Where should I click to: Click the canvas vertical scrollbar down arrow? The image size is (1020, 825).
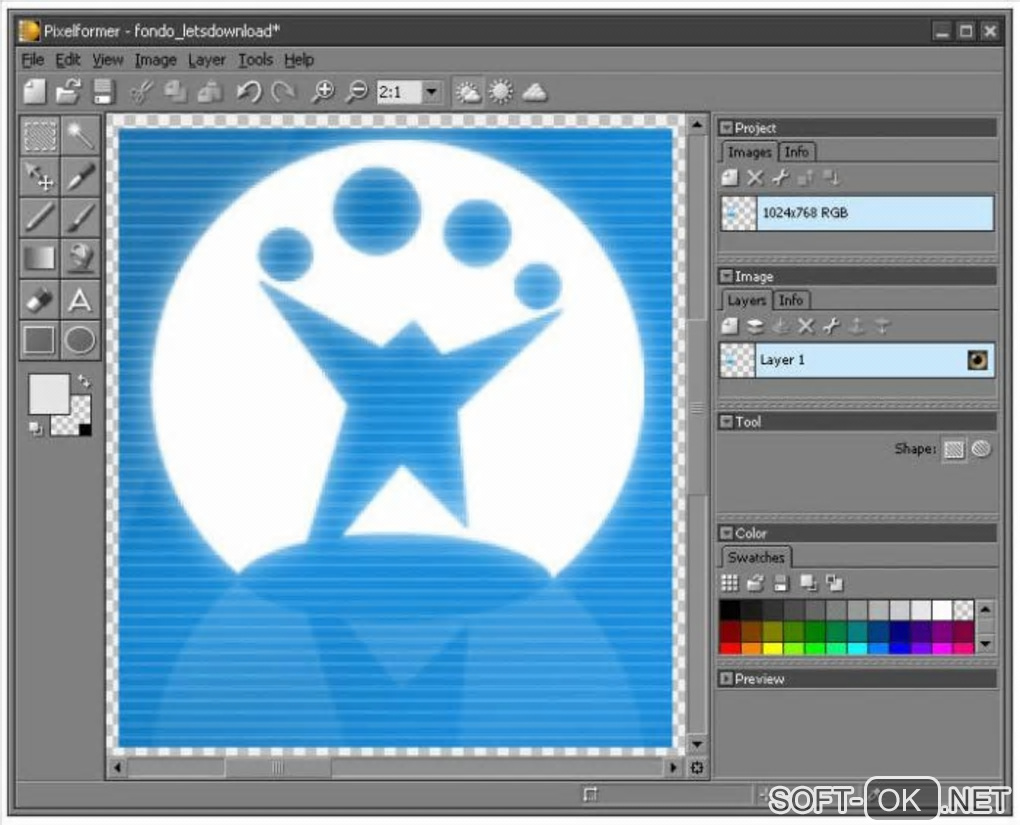point(697,744)
